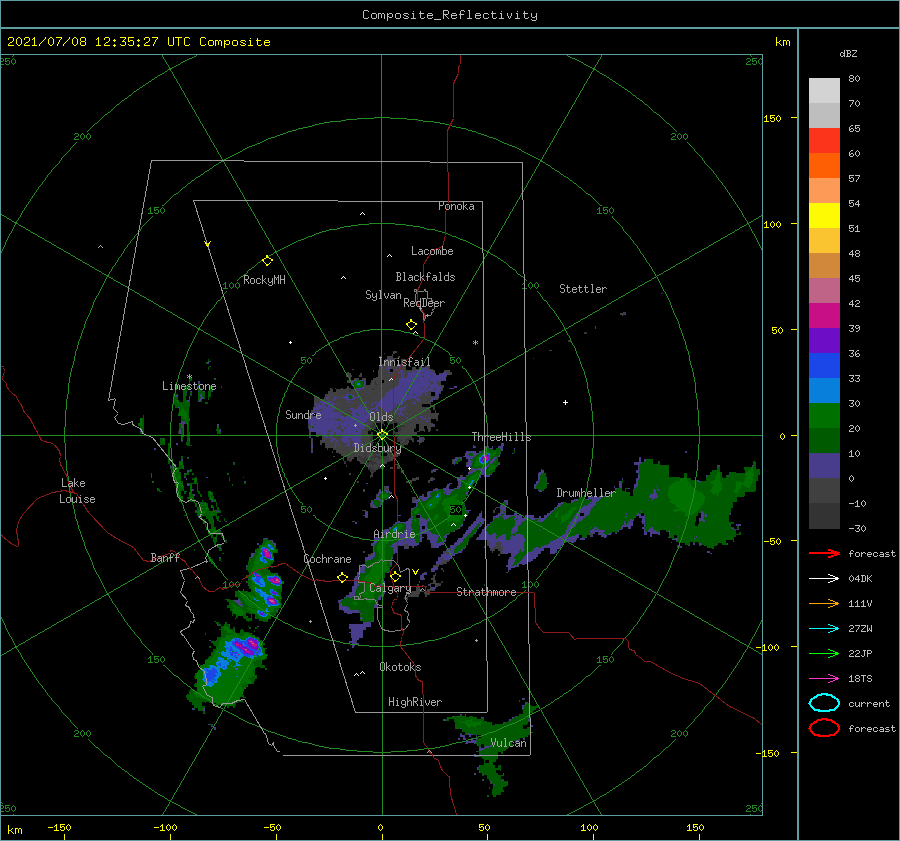900x841 pixels.
Task: Click the Limestone label
Action: pos(189,386)
